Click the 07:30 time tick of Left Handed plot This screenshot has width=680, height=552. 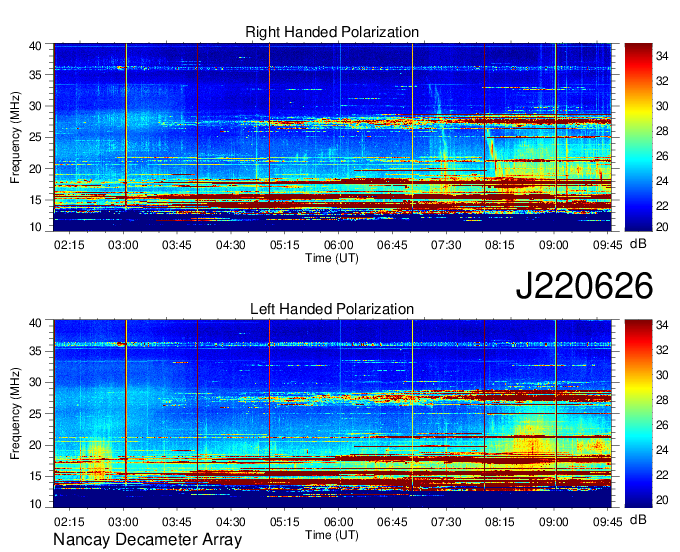pyautogui.click(x=446, y=522)
